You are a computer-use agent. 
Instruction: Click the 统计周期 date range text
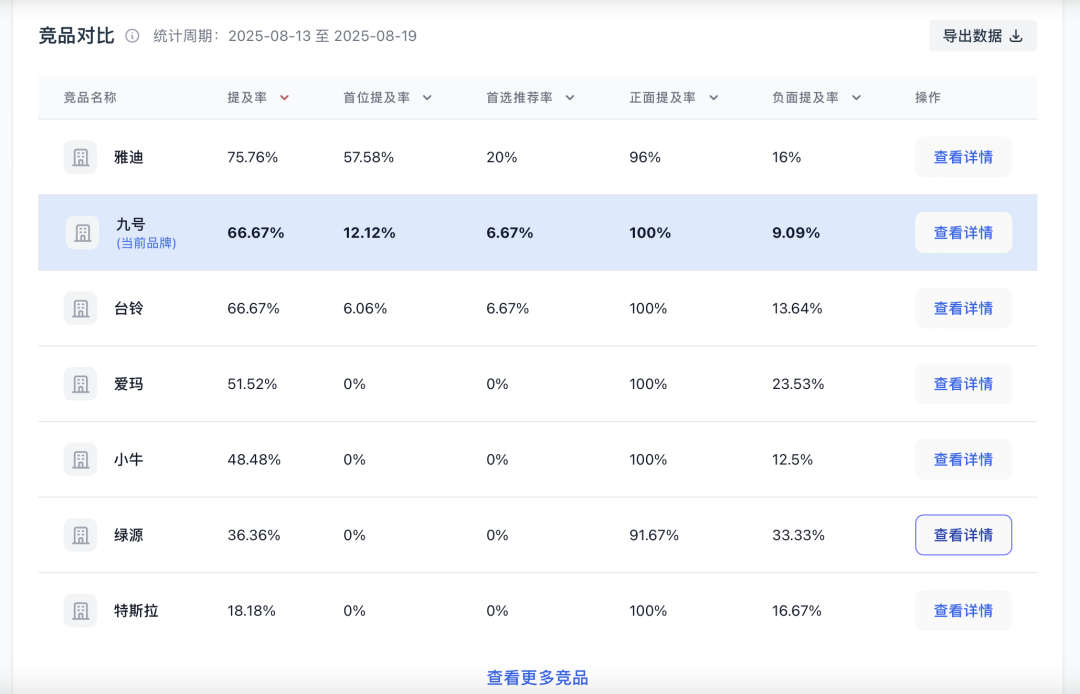(285, 36)
